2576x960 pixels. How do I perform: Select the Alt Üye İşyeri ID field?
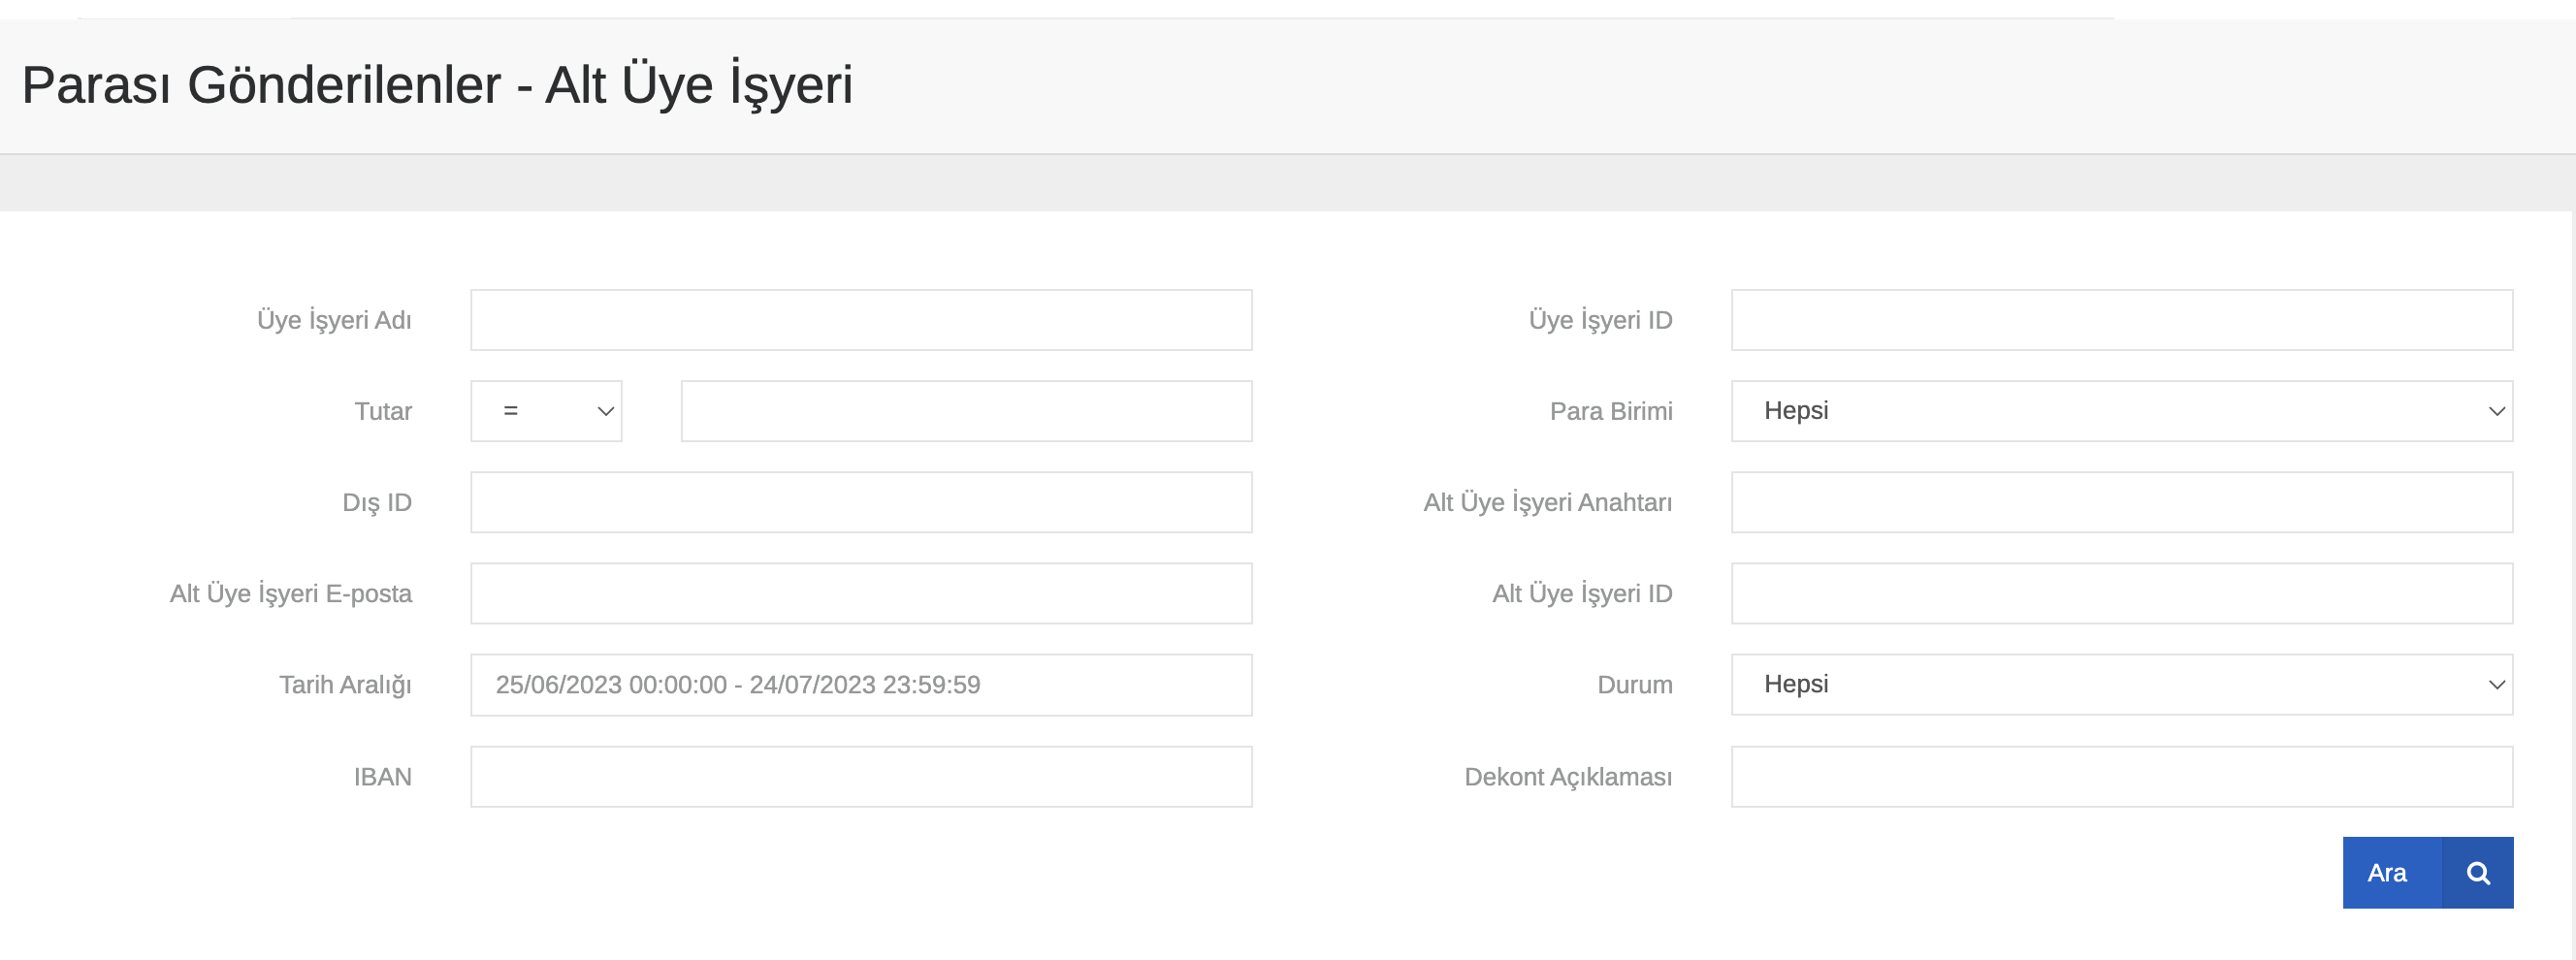click(x=2121, y=593)
